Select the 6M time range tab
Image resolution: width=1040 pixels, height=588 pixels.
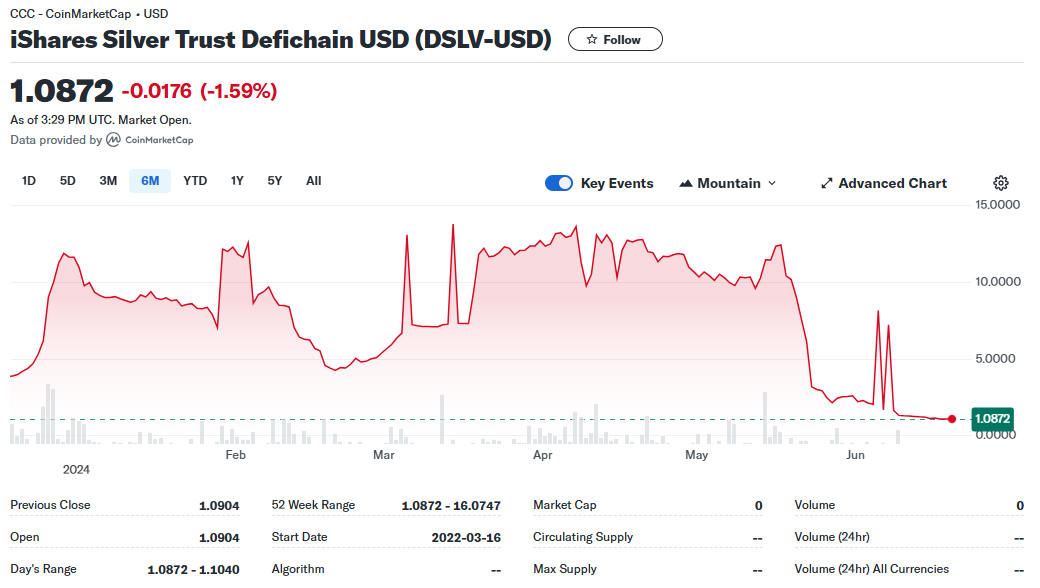150,181
